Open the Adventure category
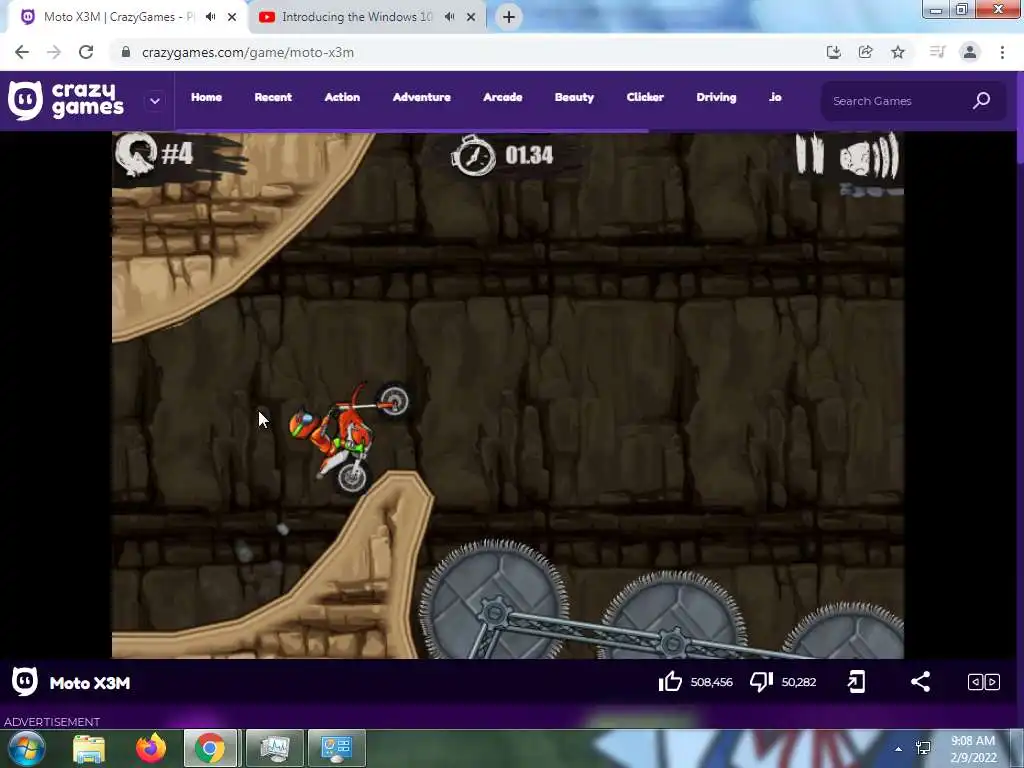 [421, 97]
